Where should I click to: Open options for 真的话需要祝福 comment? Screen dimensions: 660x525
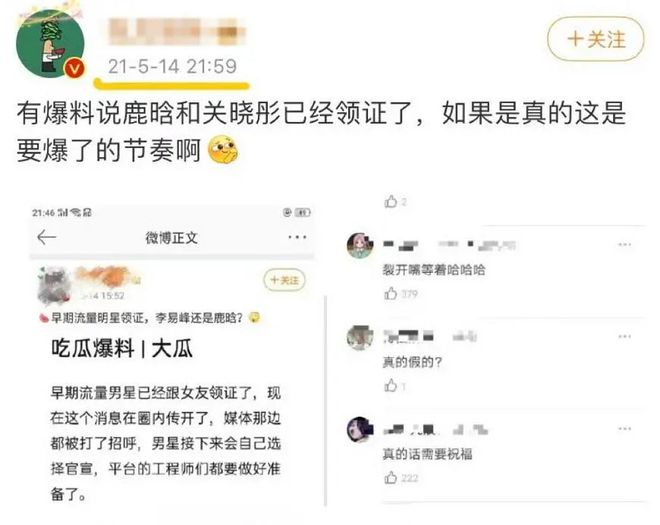(x=625, y=429)
